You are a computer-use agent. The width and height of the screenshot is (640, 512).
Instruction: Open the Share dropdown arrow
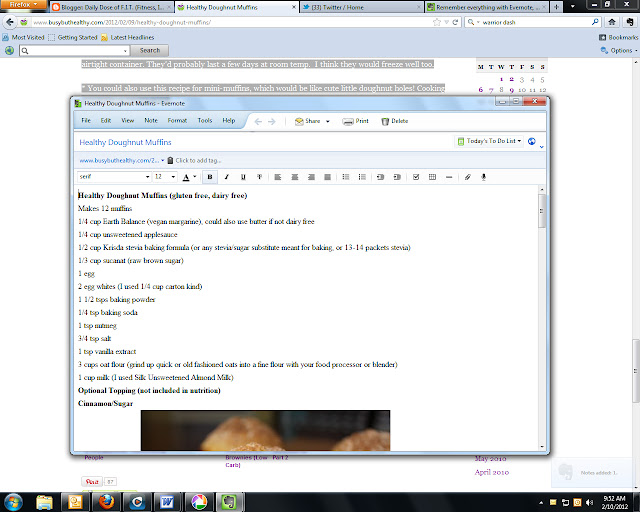(x=327, y=121)
